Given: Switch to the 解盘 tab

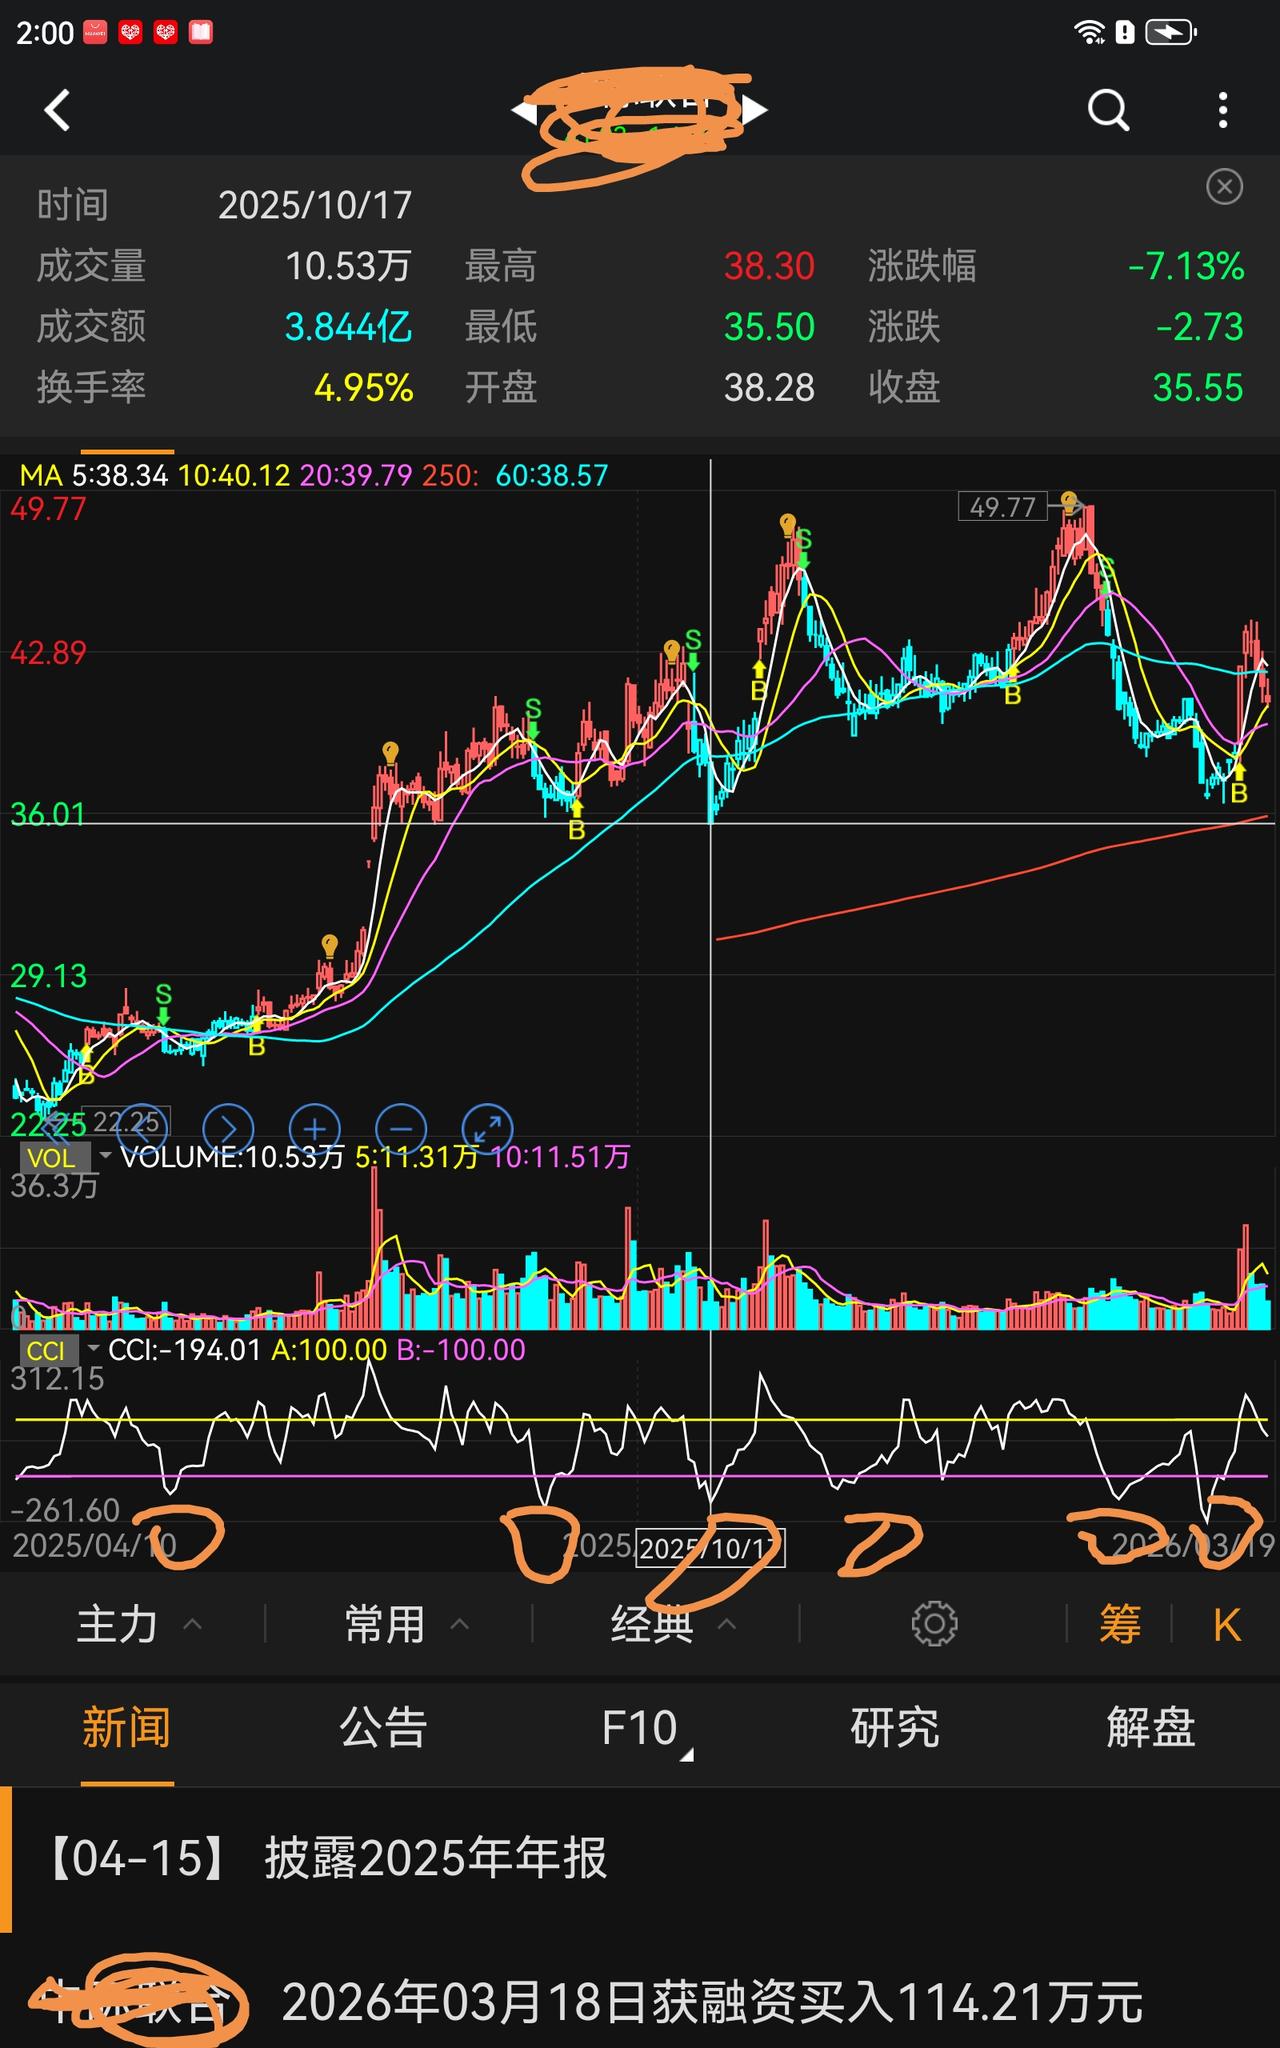Looking at the screenshot, I should pos(1151,1727).
